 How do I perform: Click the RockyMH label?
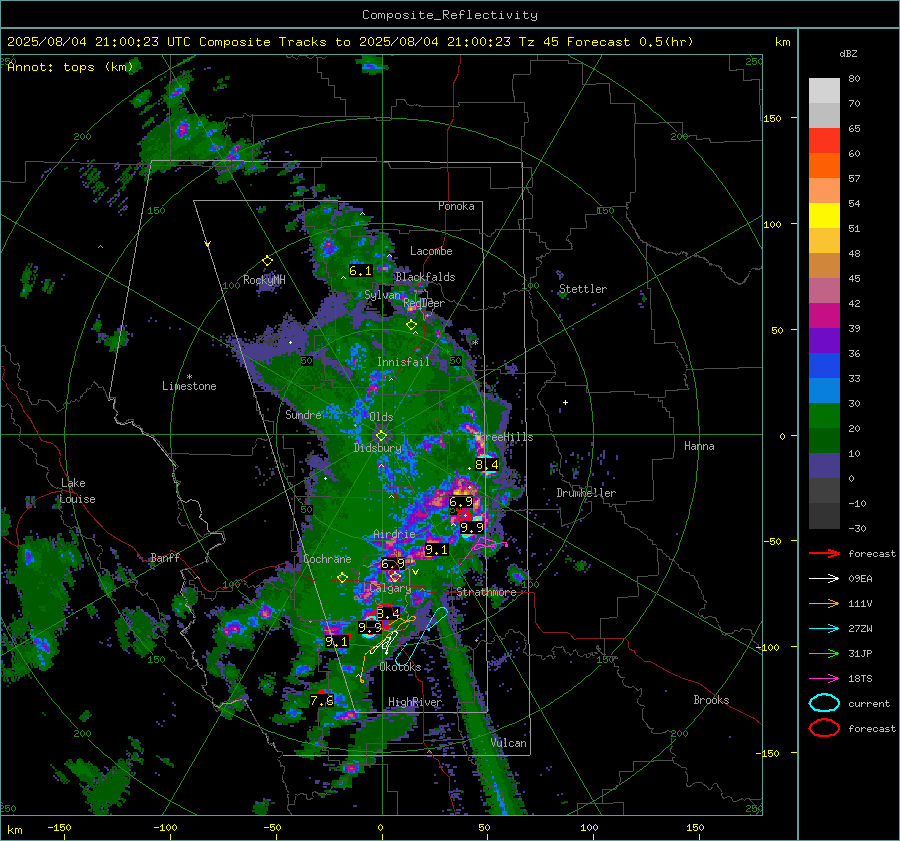264,280
